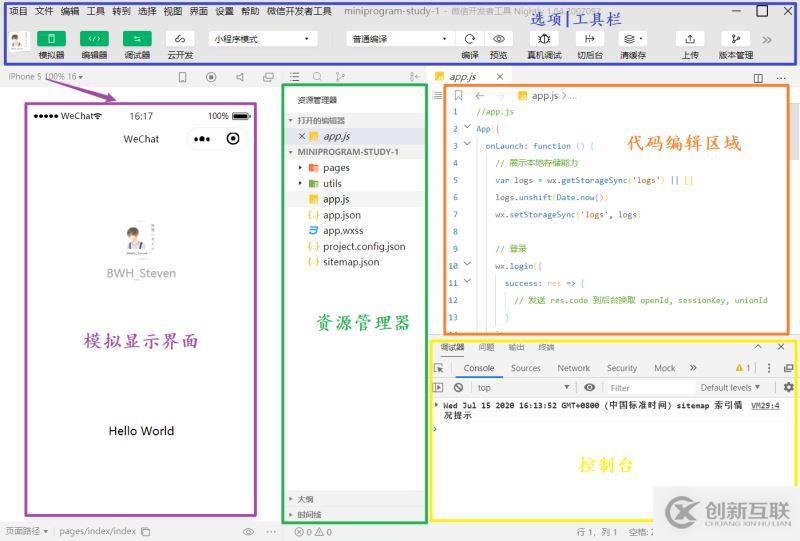
Task: Open the 云开发 cloud development tool
Action: 180,38
